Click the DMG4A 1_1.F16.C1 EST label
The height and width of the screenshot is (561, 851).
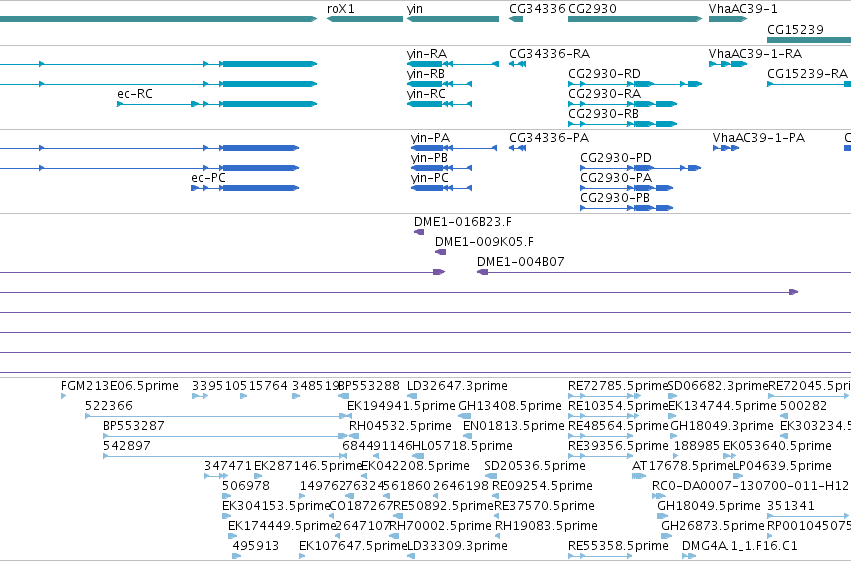click(740, 546)
